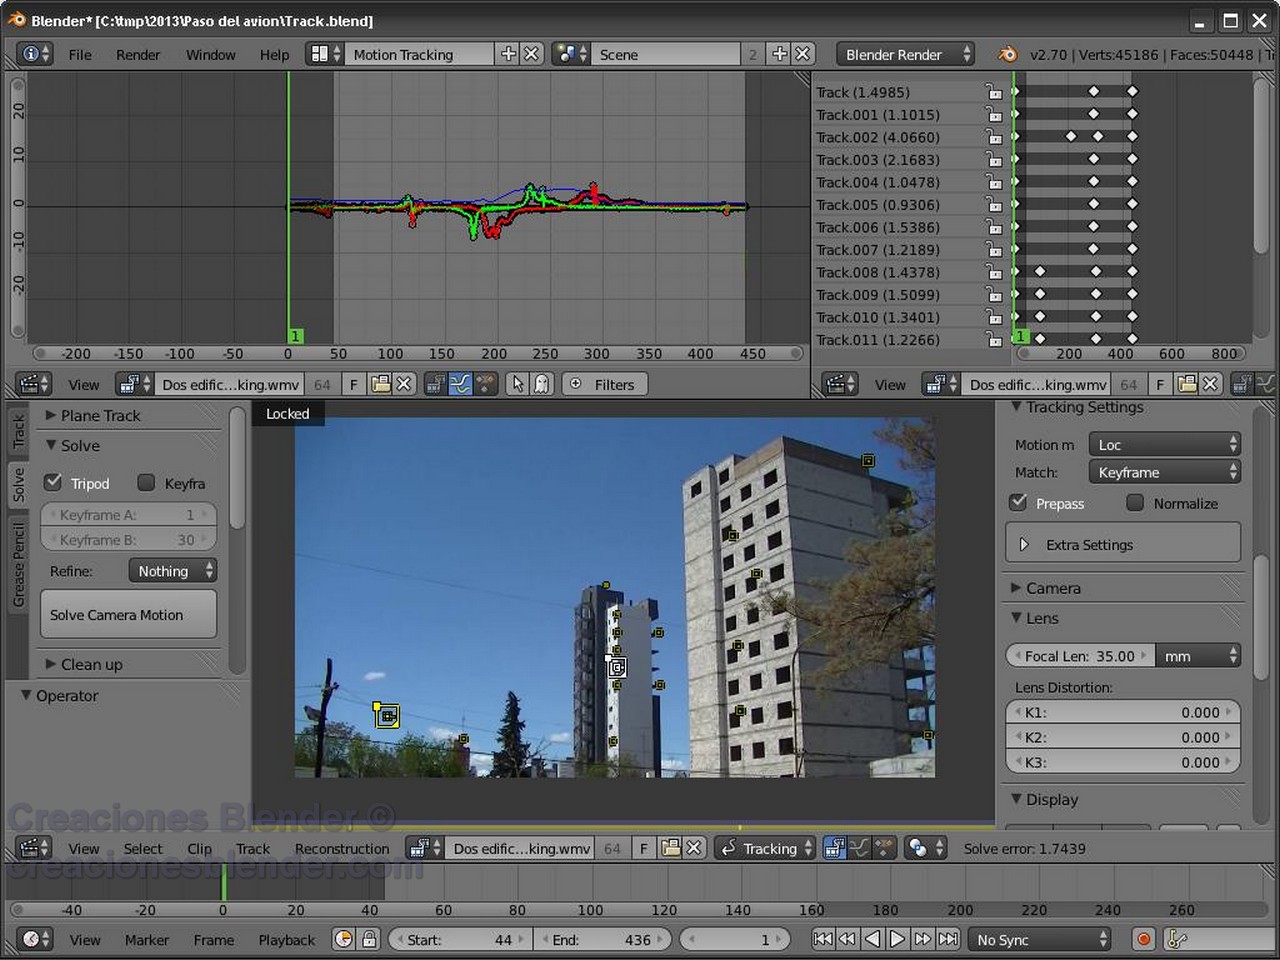Click the proxy render size icon in the Tracking header
The image size is (1280, 960).
920,848
